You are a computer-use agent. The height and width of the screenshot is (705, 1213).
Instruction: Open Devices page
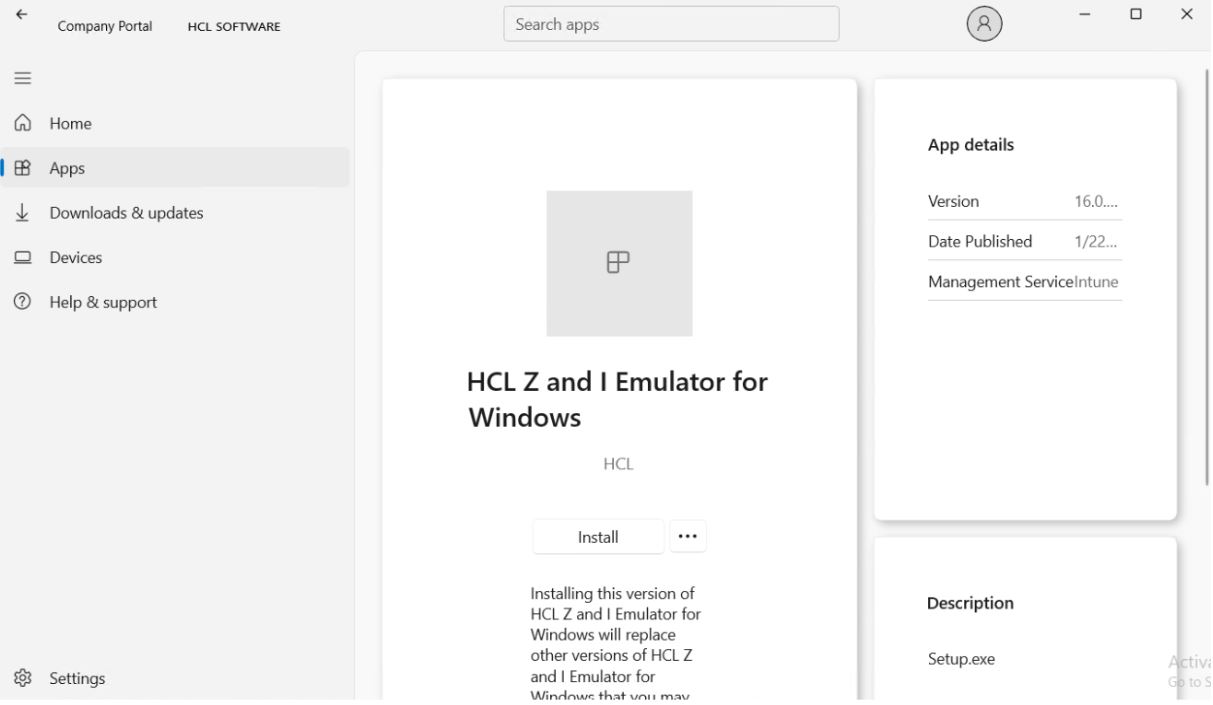177,257
